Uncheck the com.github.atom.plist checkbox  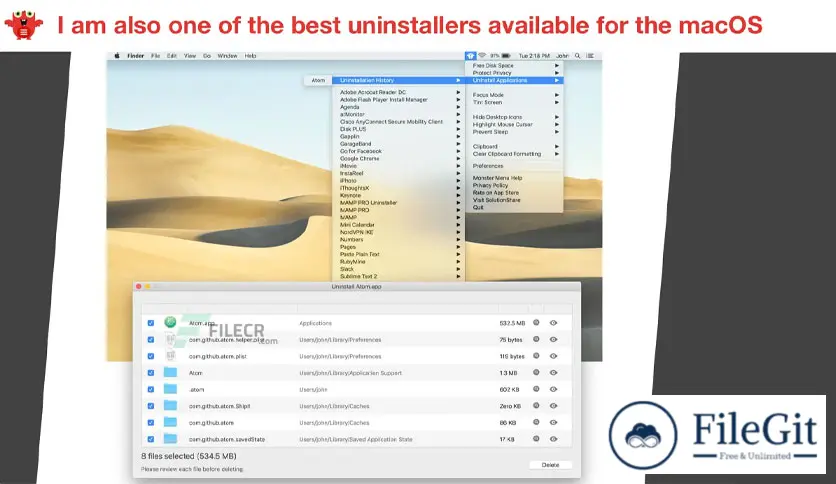[151, 356]
